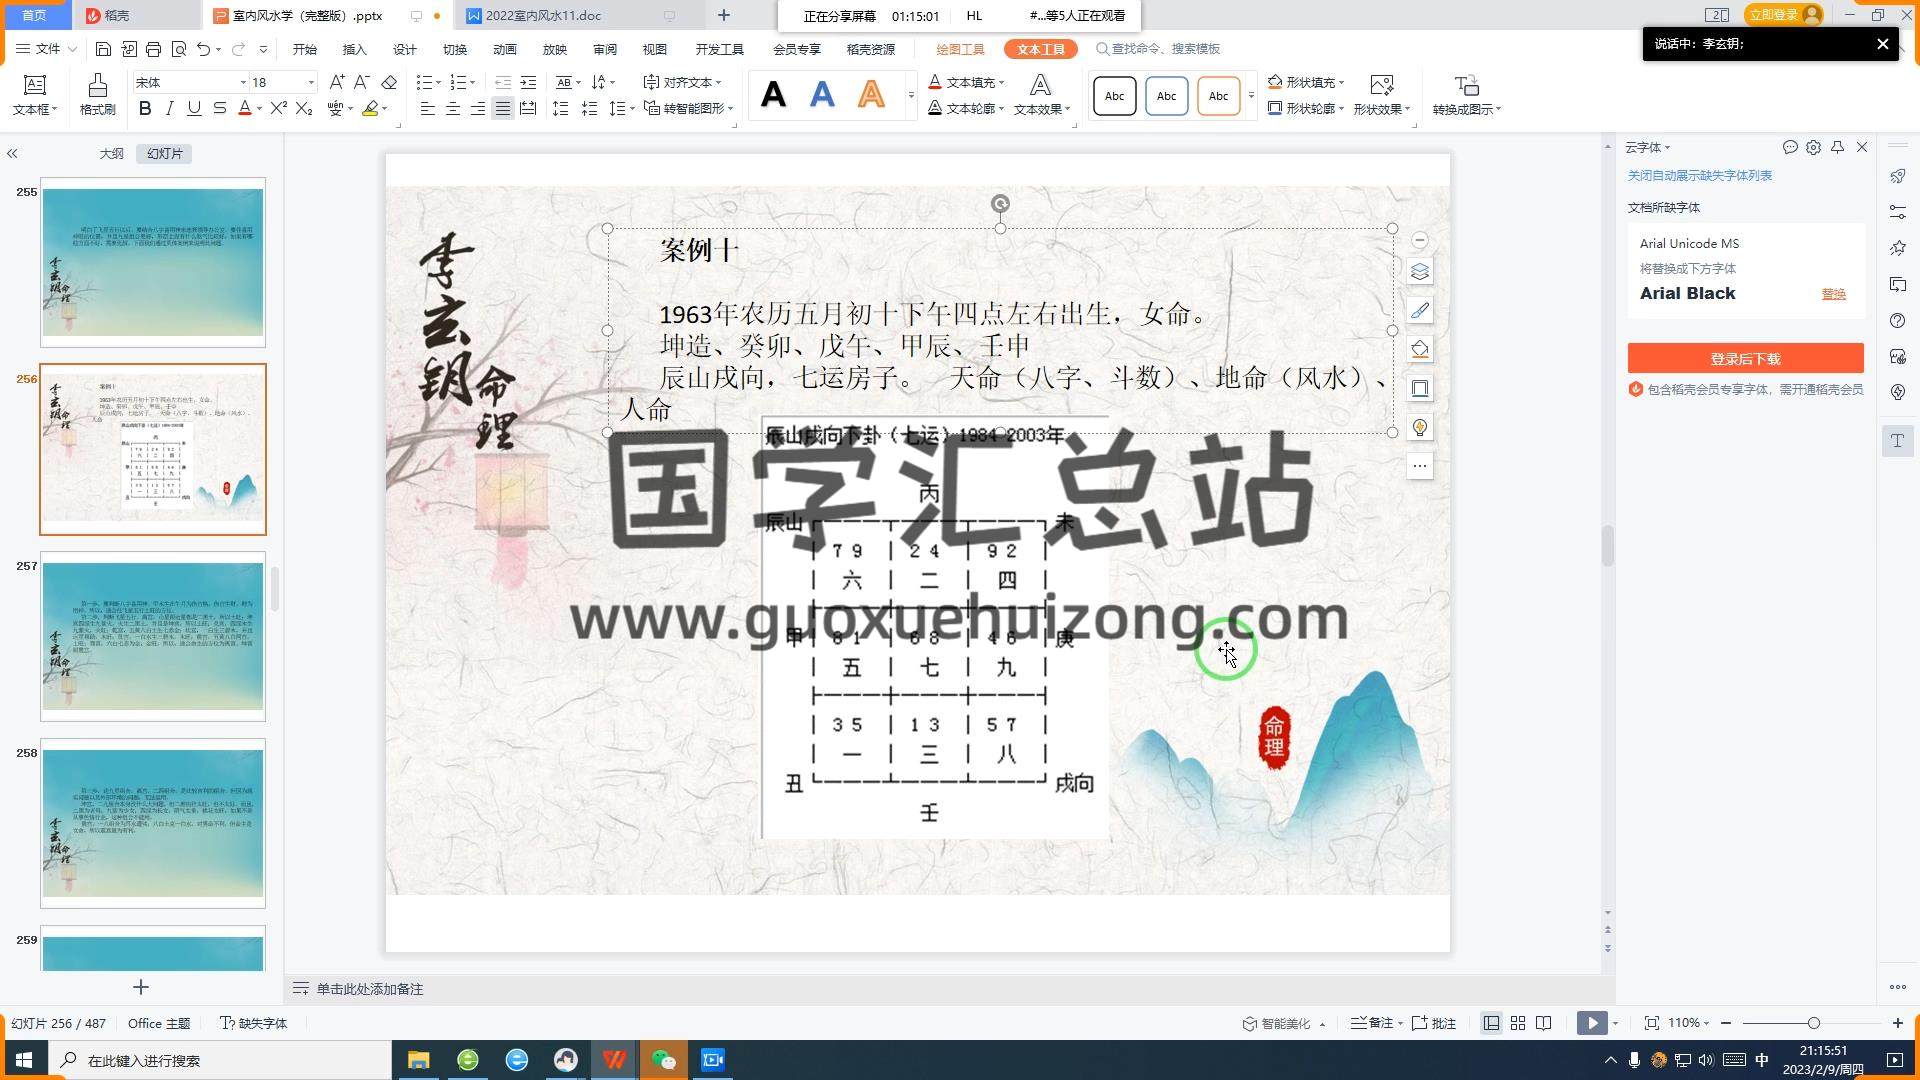This screenshot has height=1080, width=1920.
Task: Click the zoom slider handle
Action: (x=1813, y=1023)
